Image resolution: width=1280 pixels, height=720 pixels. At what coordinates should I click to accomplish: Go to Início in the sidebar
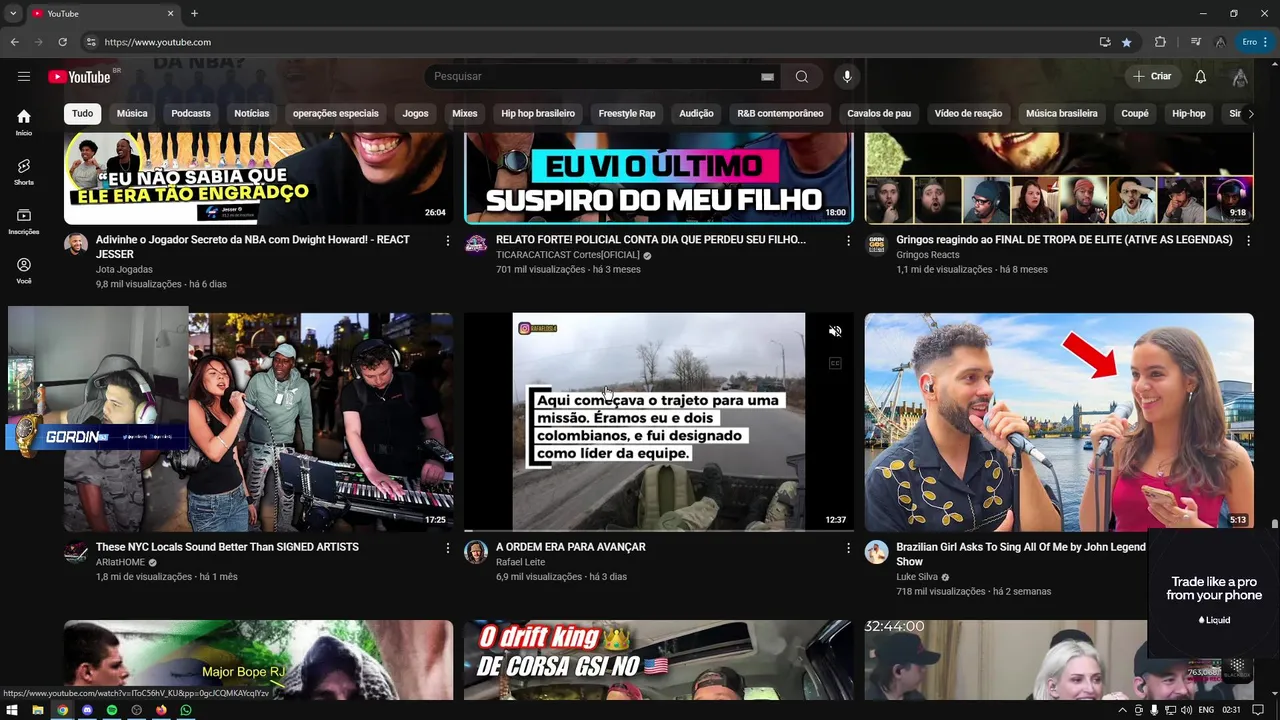(x=24, y=122)
